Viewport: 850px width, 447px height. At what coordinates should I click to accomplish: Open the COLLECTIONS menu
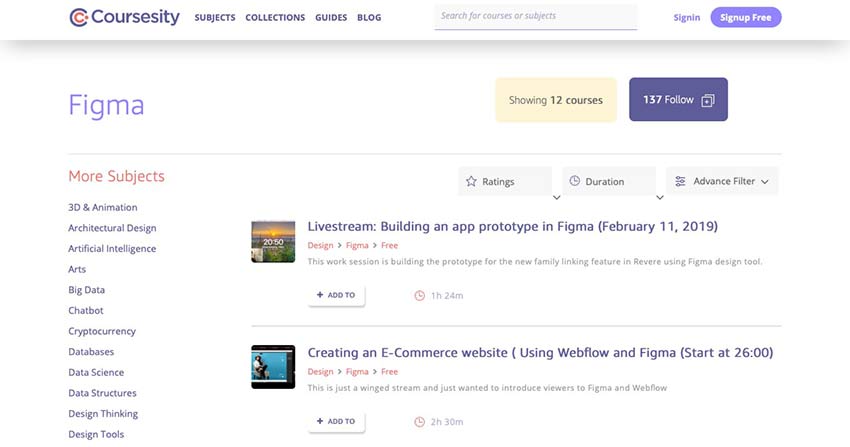[x=275, y=17]
